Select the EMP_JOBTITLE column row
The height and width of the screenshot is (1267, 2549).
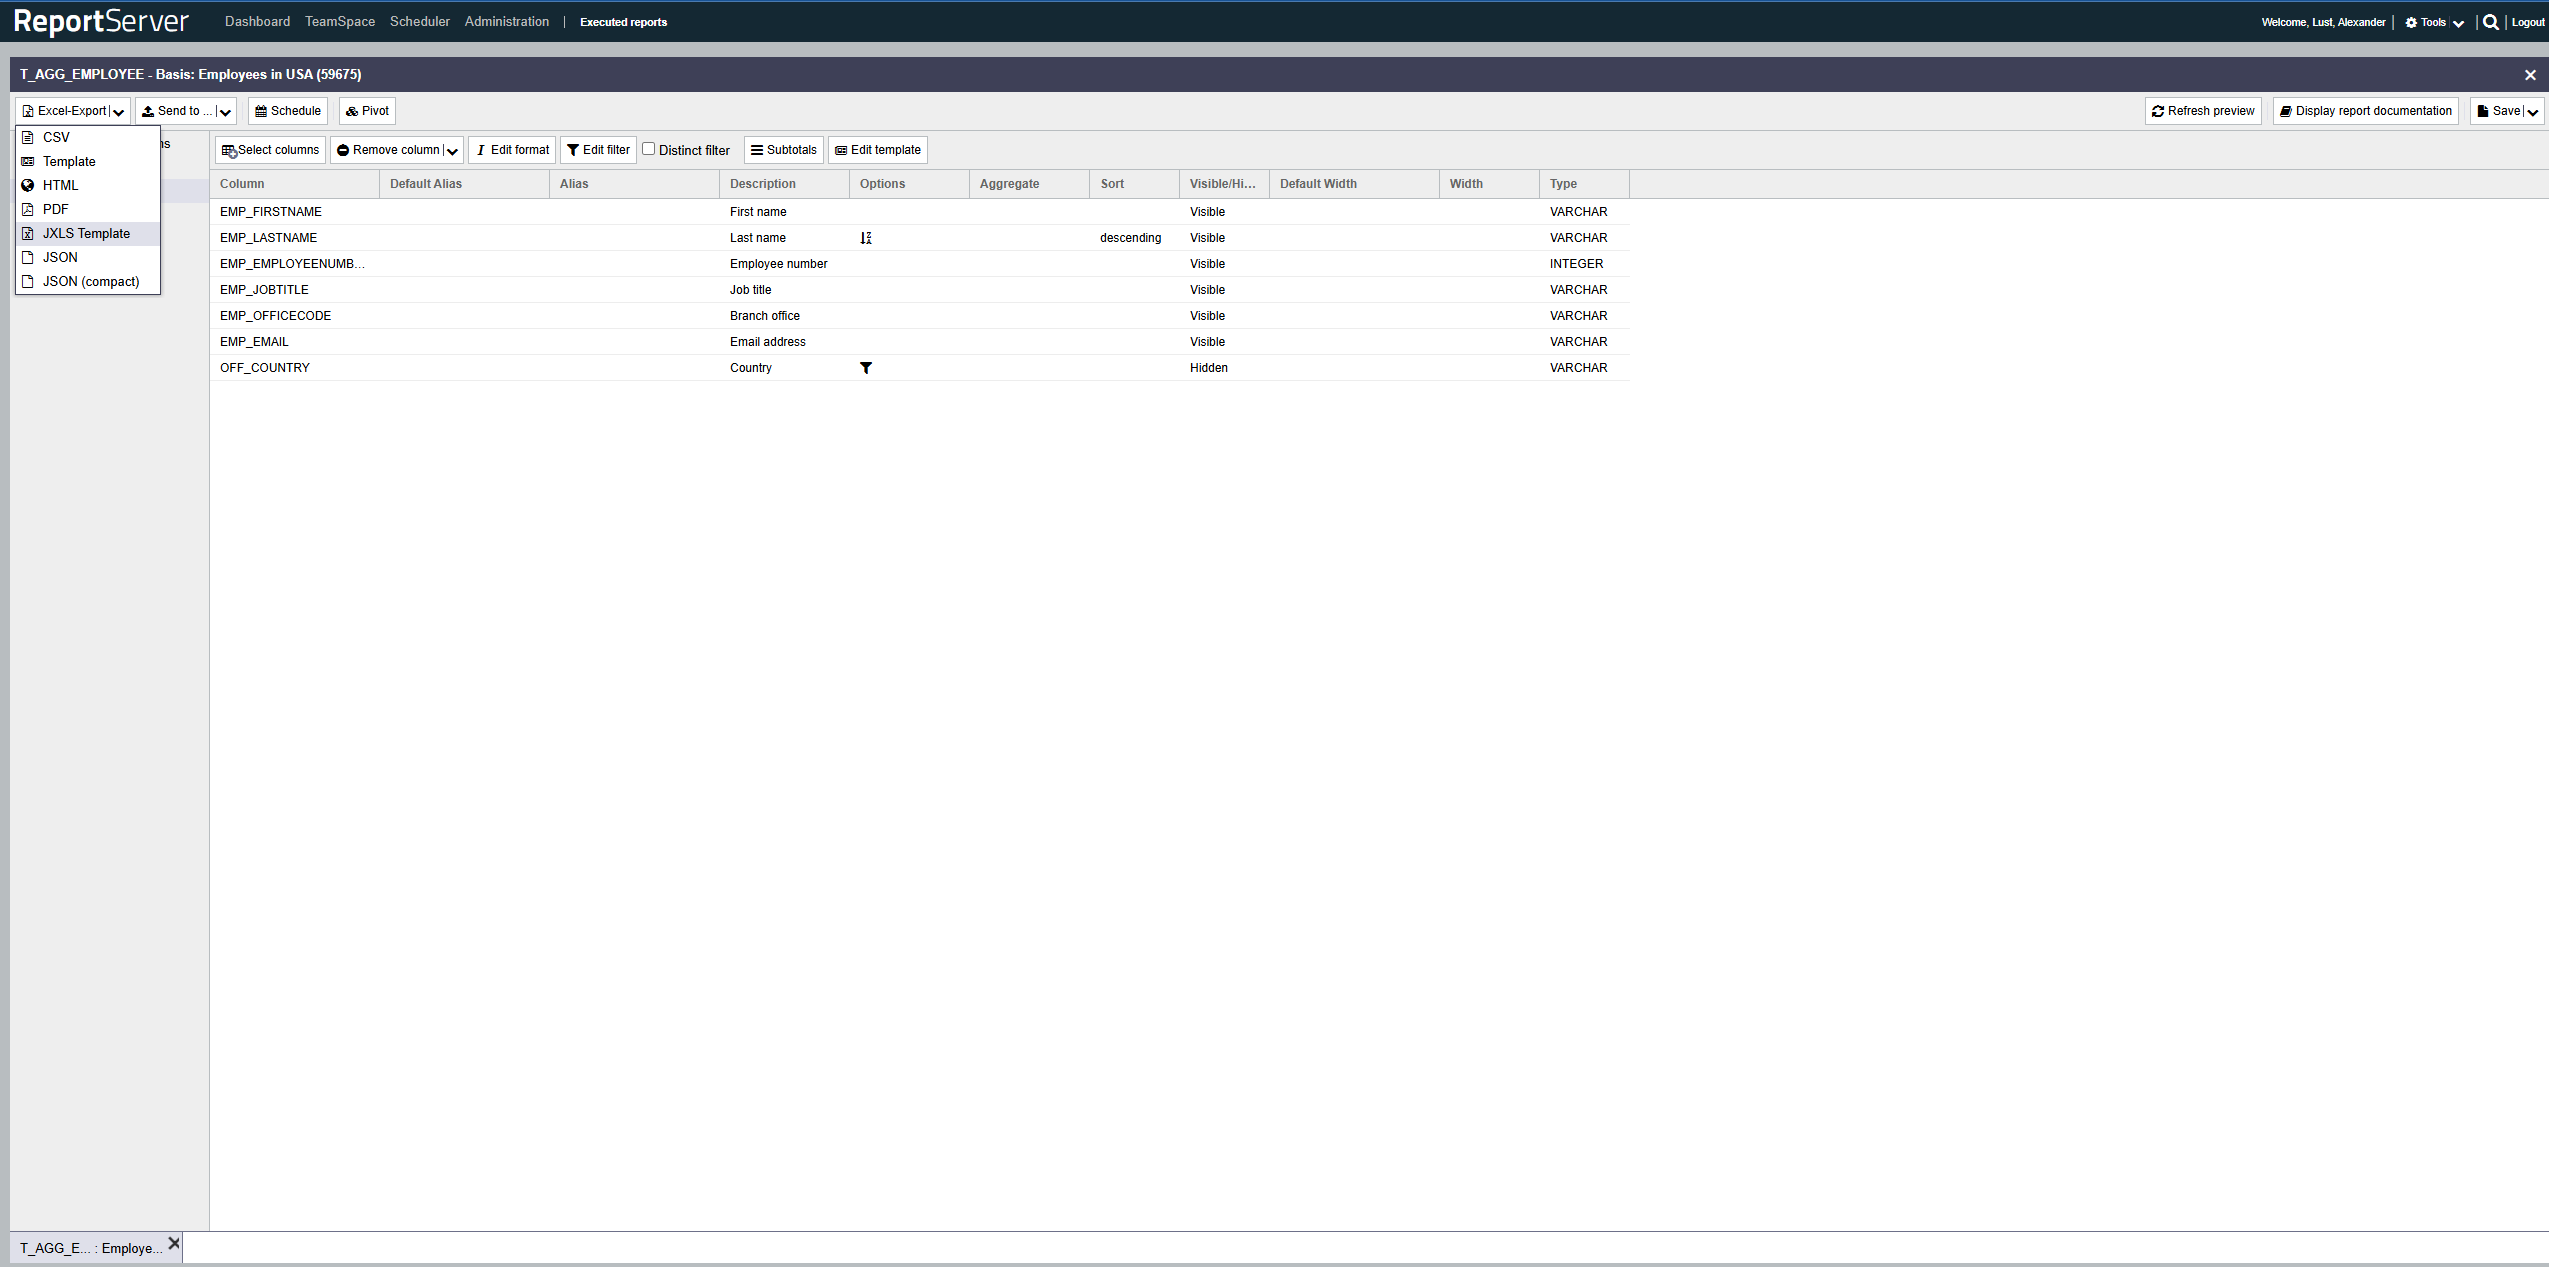264,290
